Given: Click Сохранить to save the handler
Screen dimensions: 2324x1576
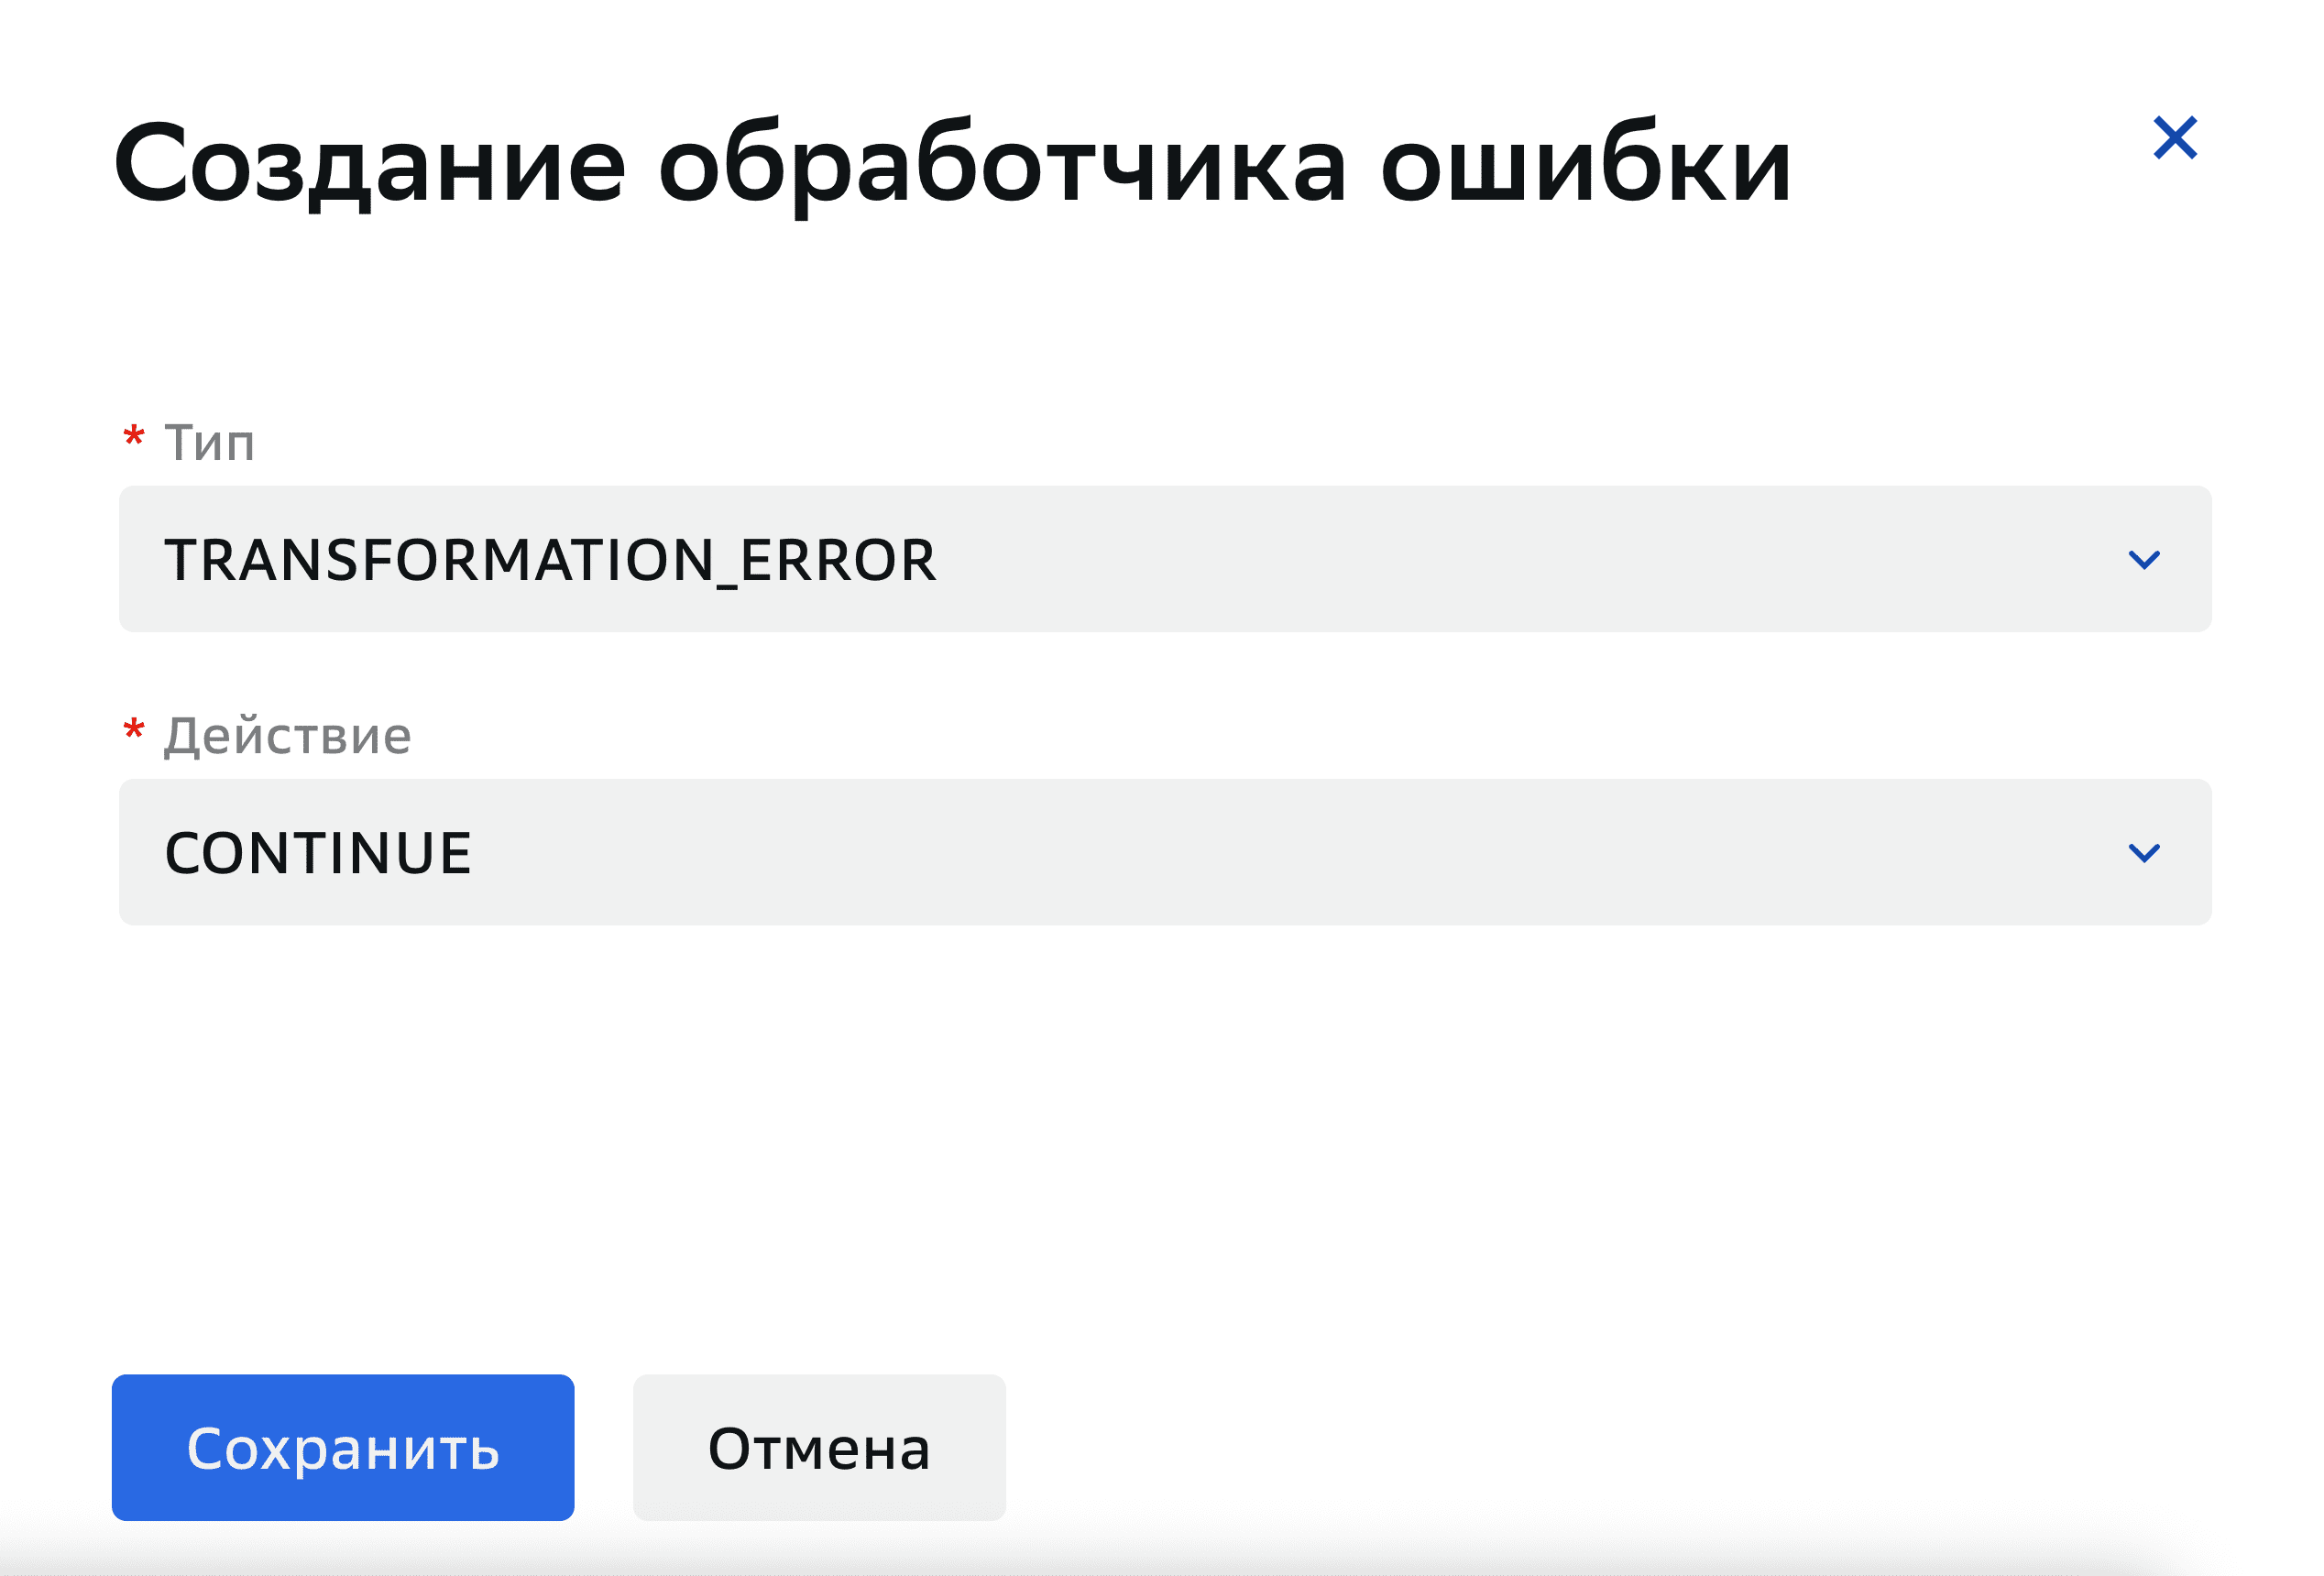Looking at the screenshot, I should click(343, 1448).
